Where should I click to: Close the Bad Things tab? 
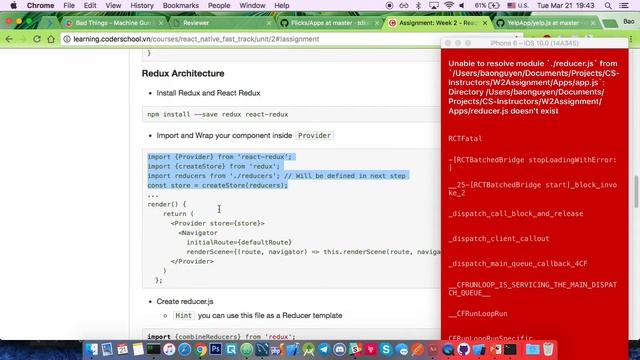pyautogui.click(x=161, y=23)
